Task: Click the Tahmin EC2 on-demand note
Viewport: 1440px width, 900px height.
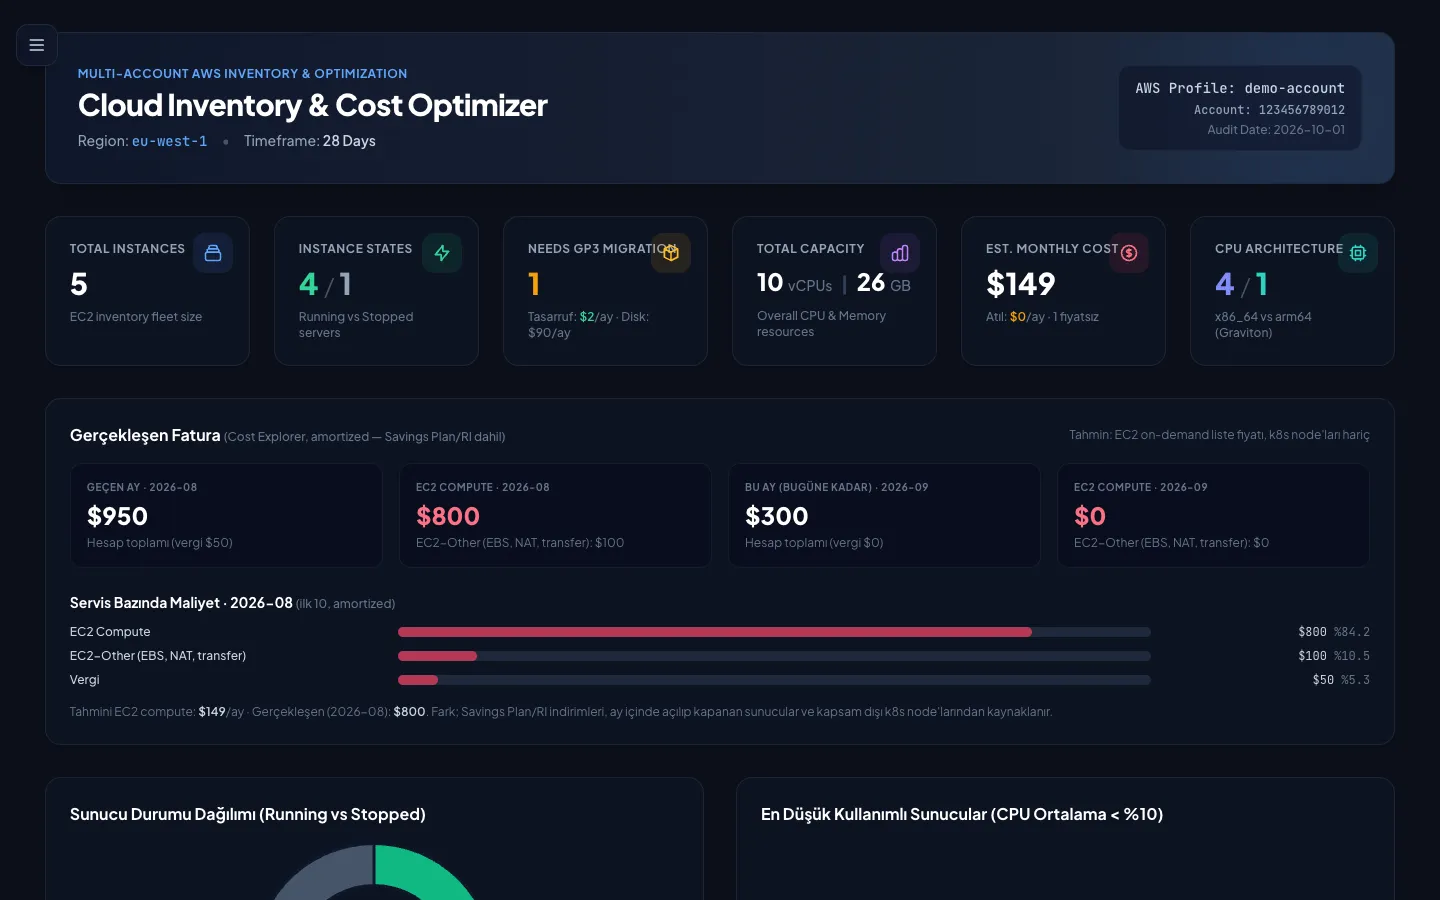Action: 1219,435
